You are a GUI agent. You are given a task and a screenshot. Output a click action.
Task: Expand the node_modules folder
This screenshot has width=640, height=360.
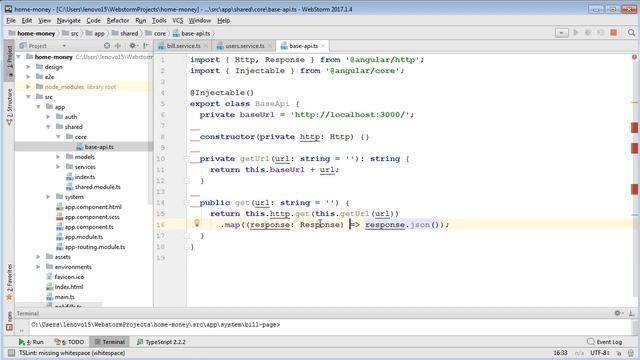28,87
